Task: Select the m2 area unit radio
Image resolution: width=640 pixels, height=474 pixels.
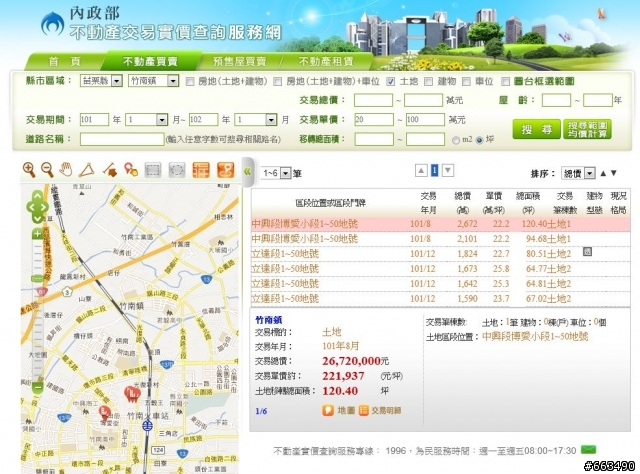Action: (456, 140)
